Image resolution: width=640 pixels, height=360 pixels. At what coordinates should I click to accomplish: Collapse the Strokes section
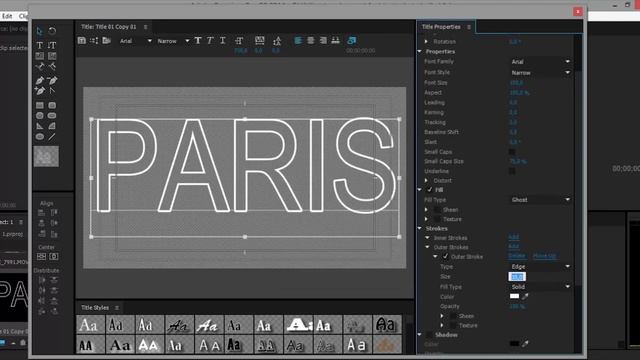[420, 229]
